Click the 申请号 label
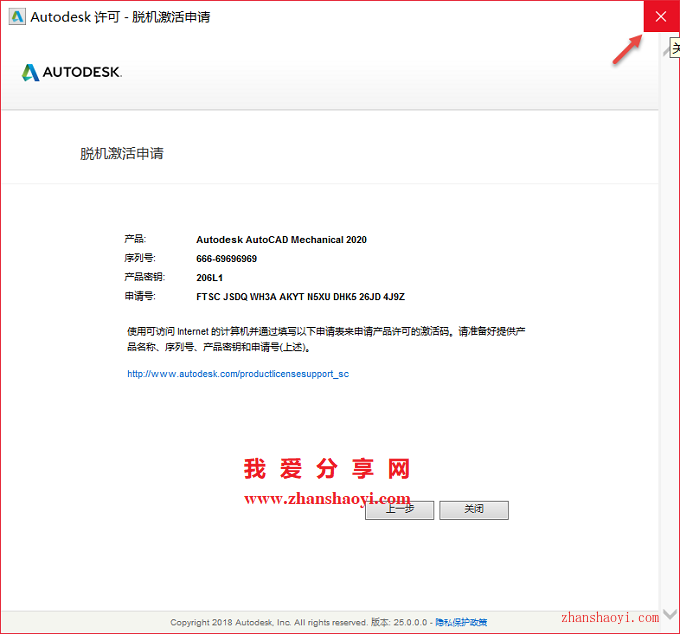 click(140, 296)
